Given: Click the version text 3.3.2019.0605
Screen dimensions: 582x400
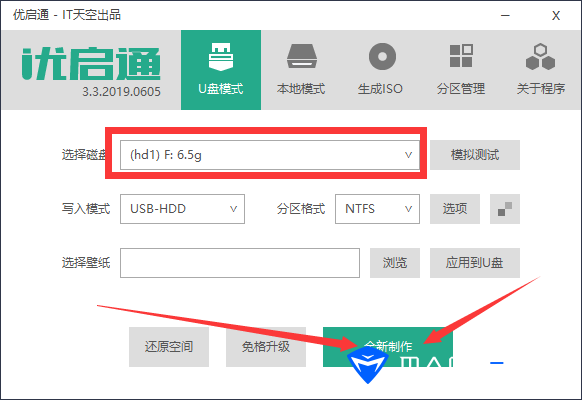Looking at the screenshot, I should pyautogui.click(x=121, y=92).
